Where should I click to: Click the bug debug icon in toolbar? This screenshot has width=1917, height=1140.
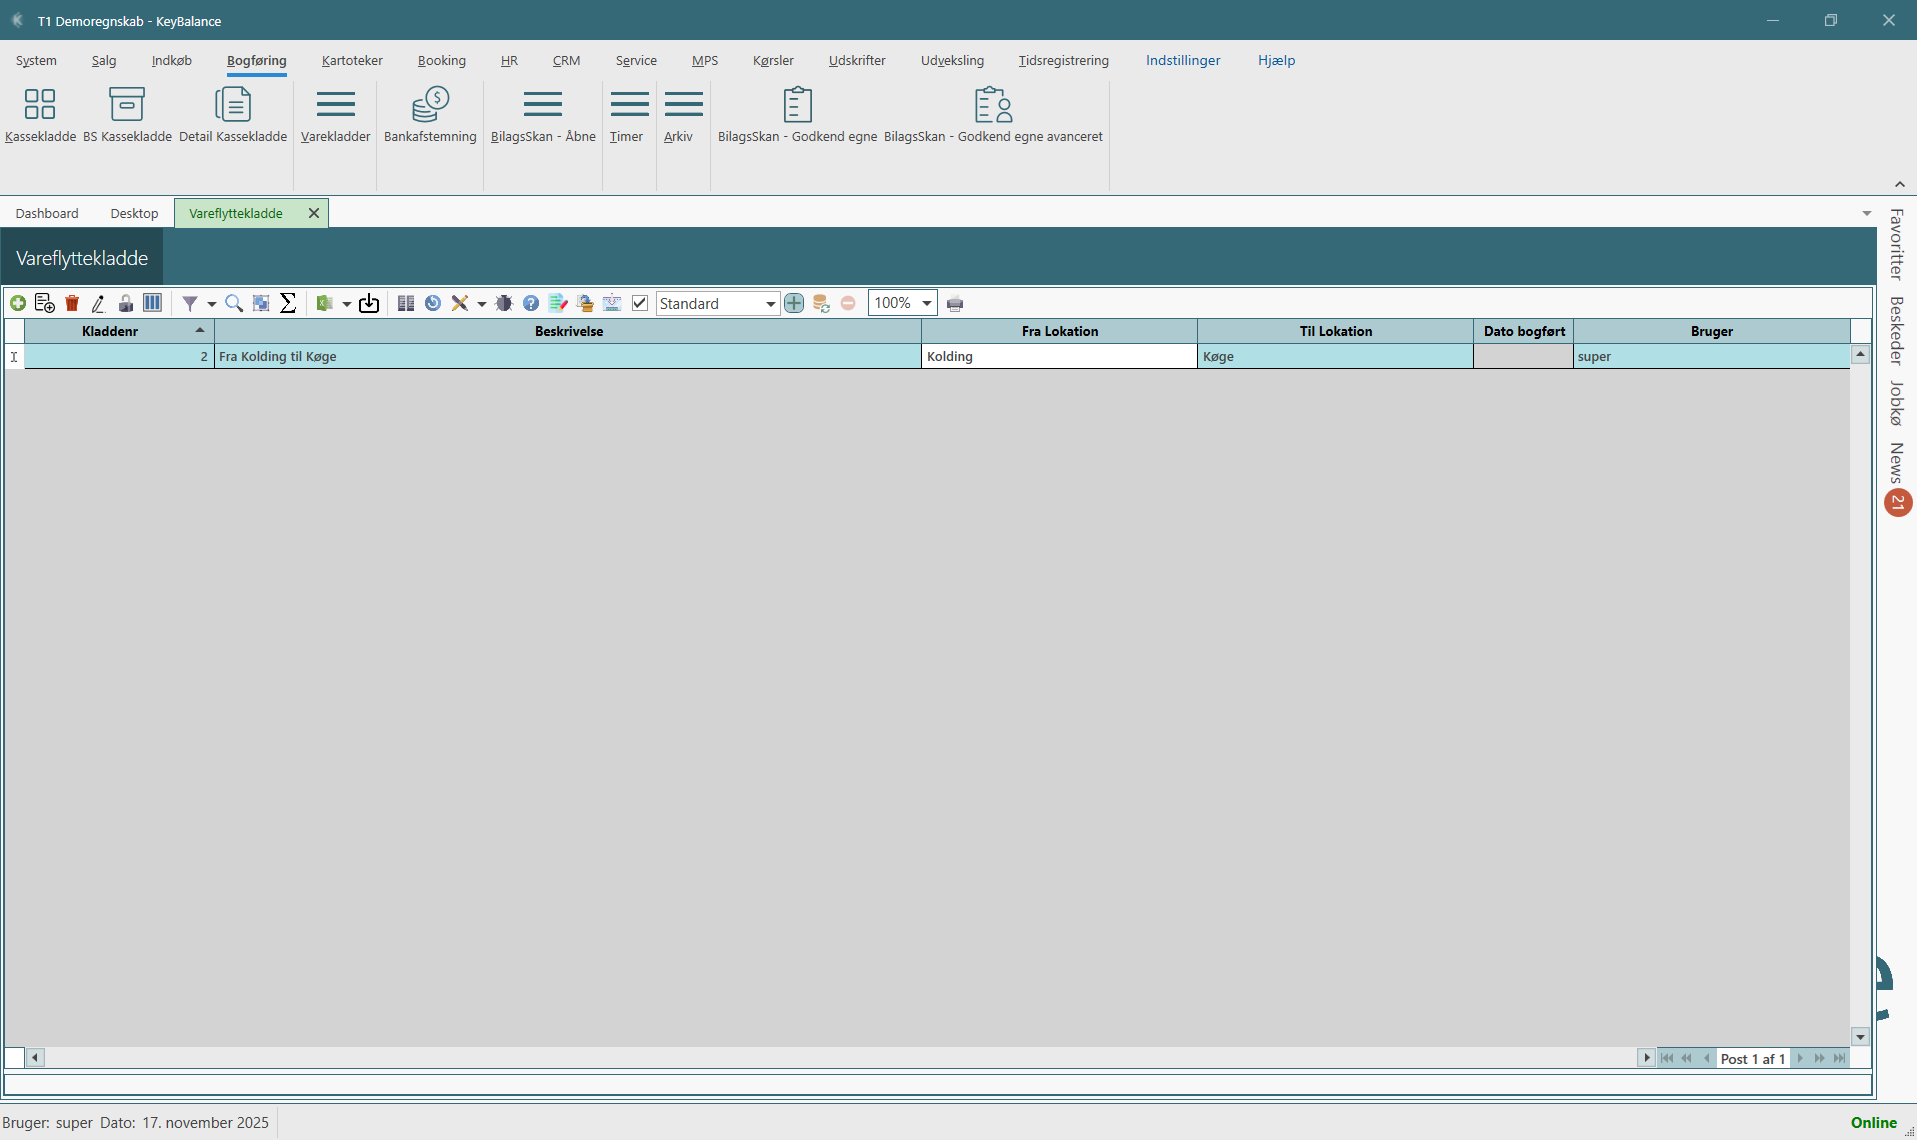pos(504,303)
